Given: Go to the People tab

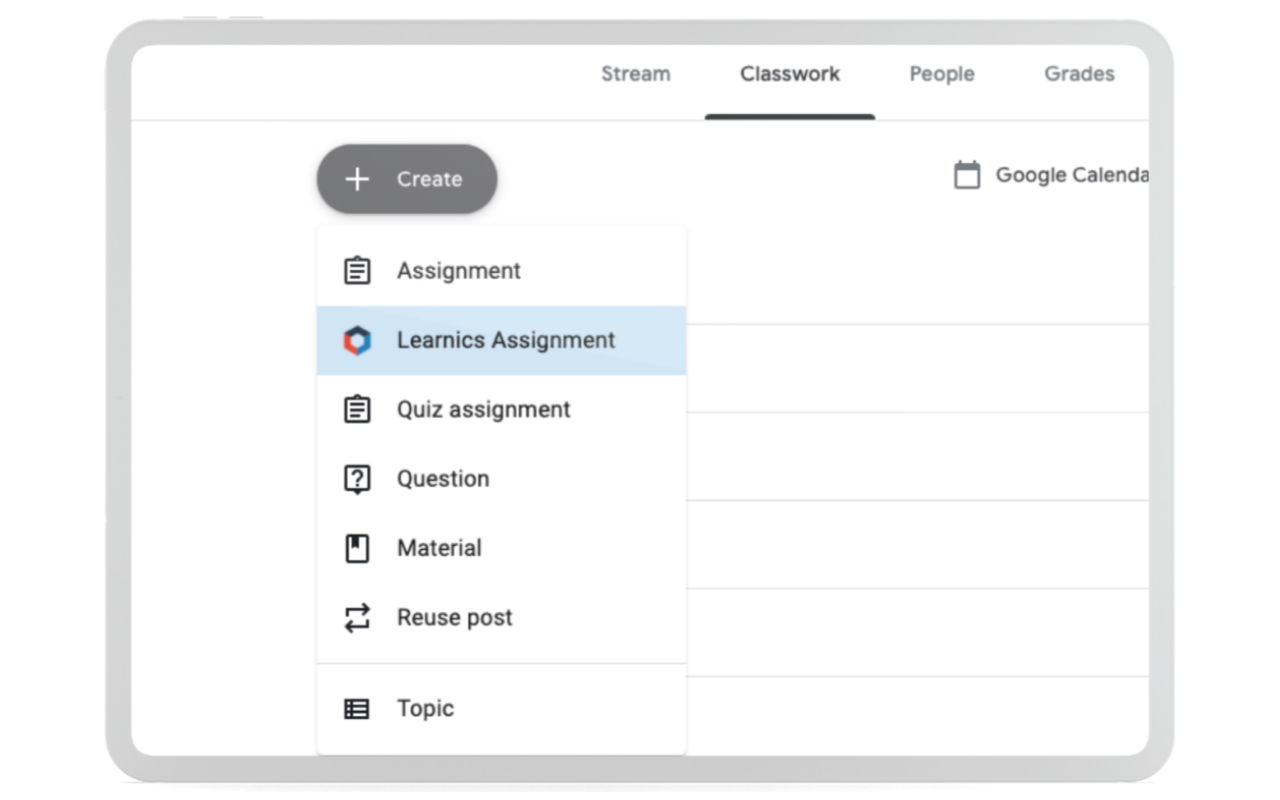Looking at the screenshot, I should (942, 74).
